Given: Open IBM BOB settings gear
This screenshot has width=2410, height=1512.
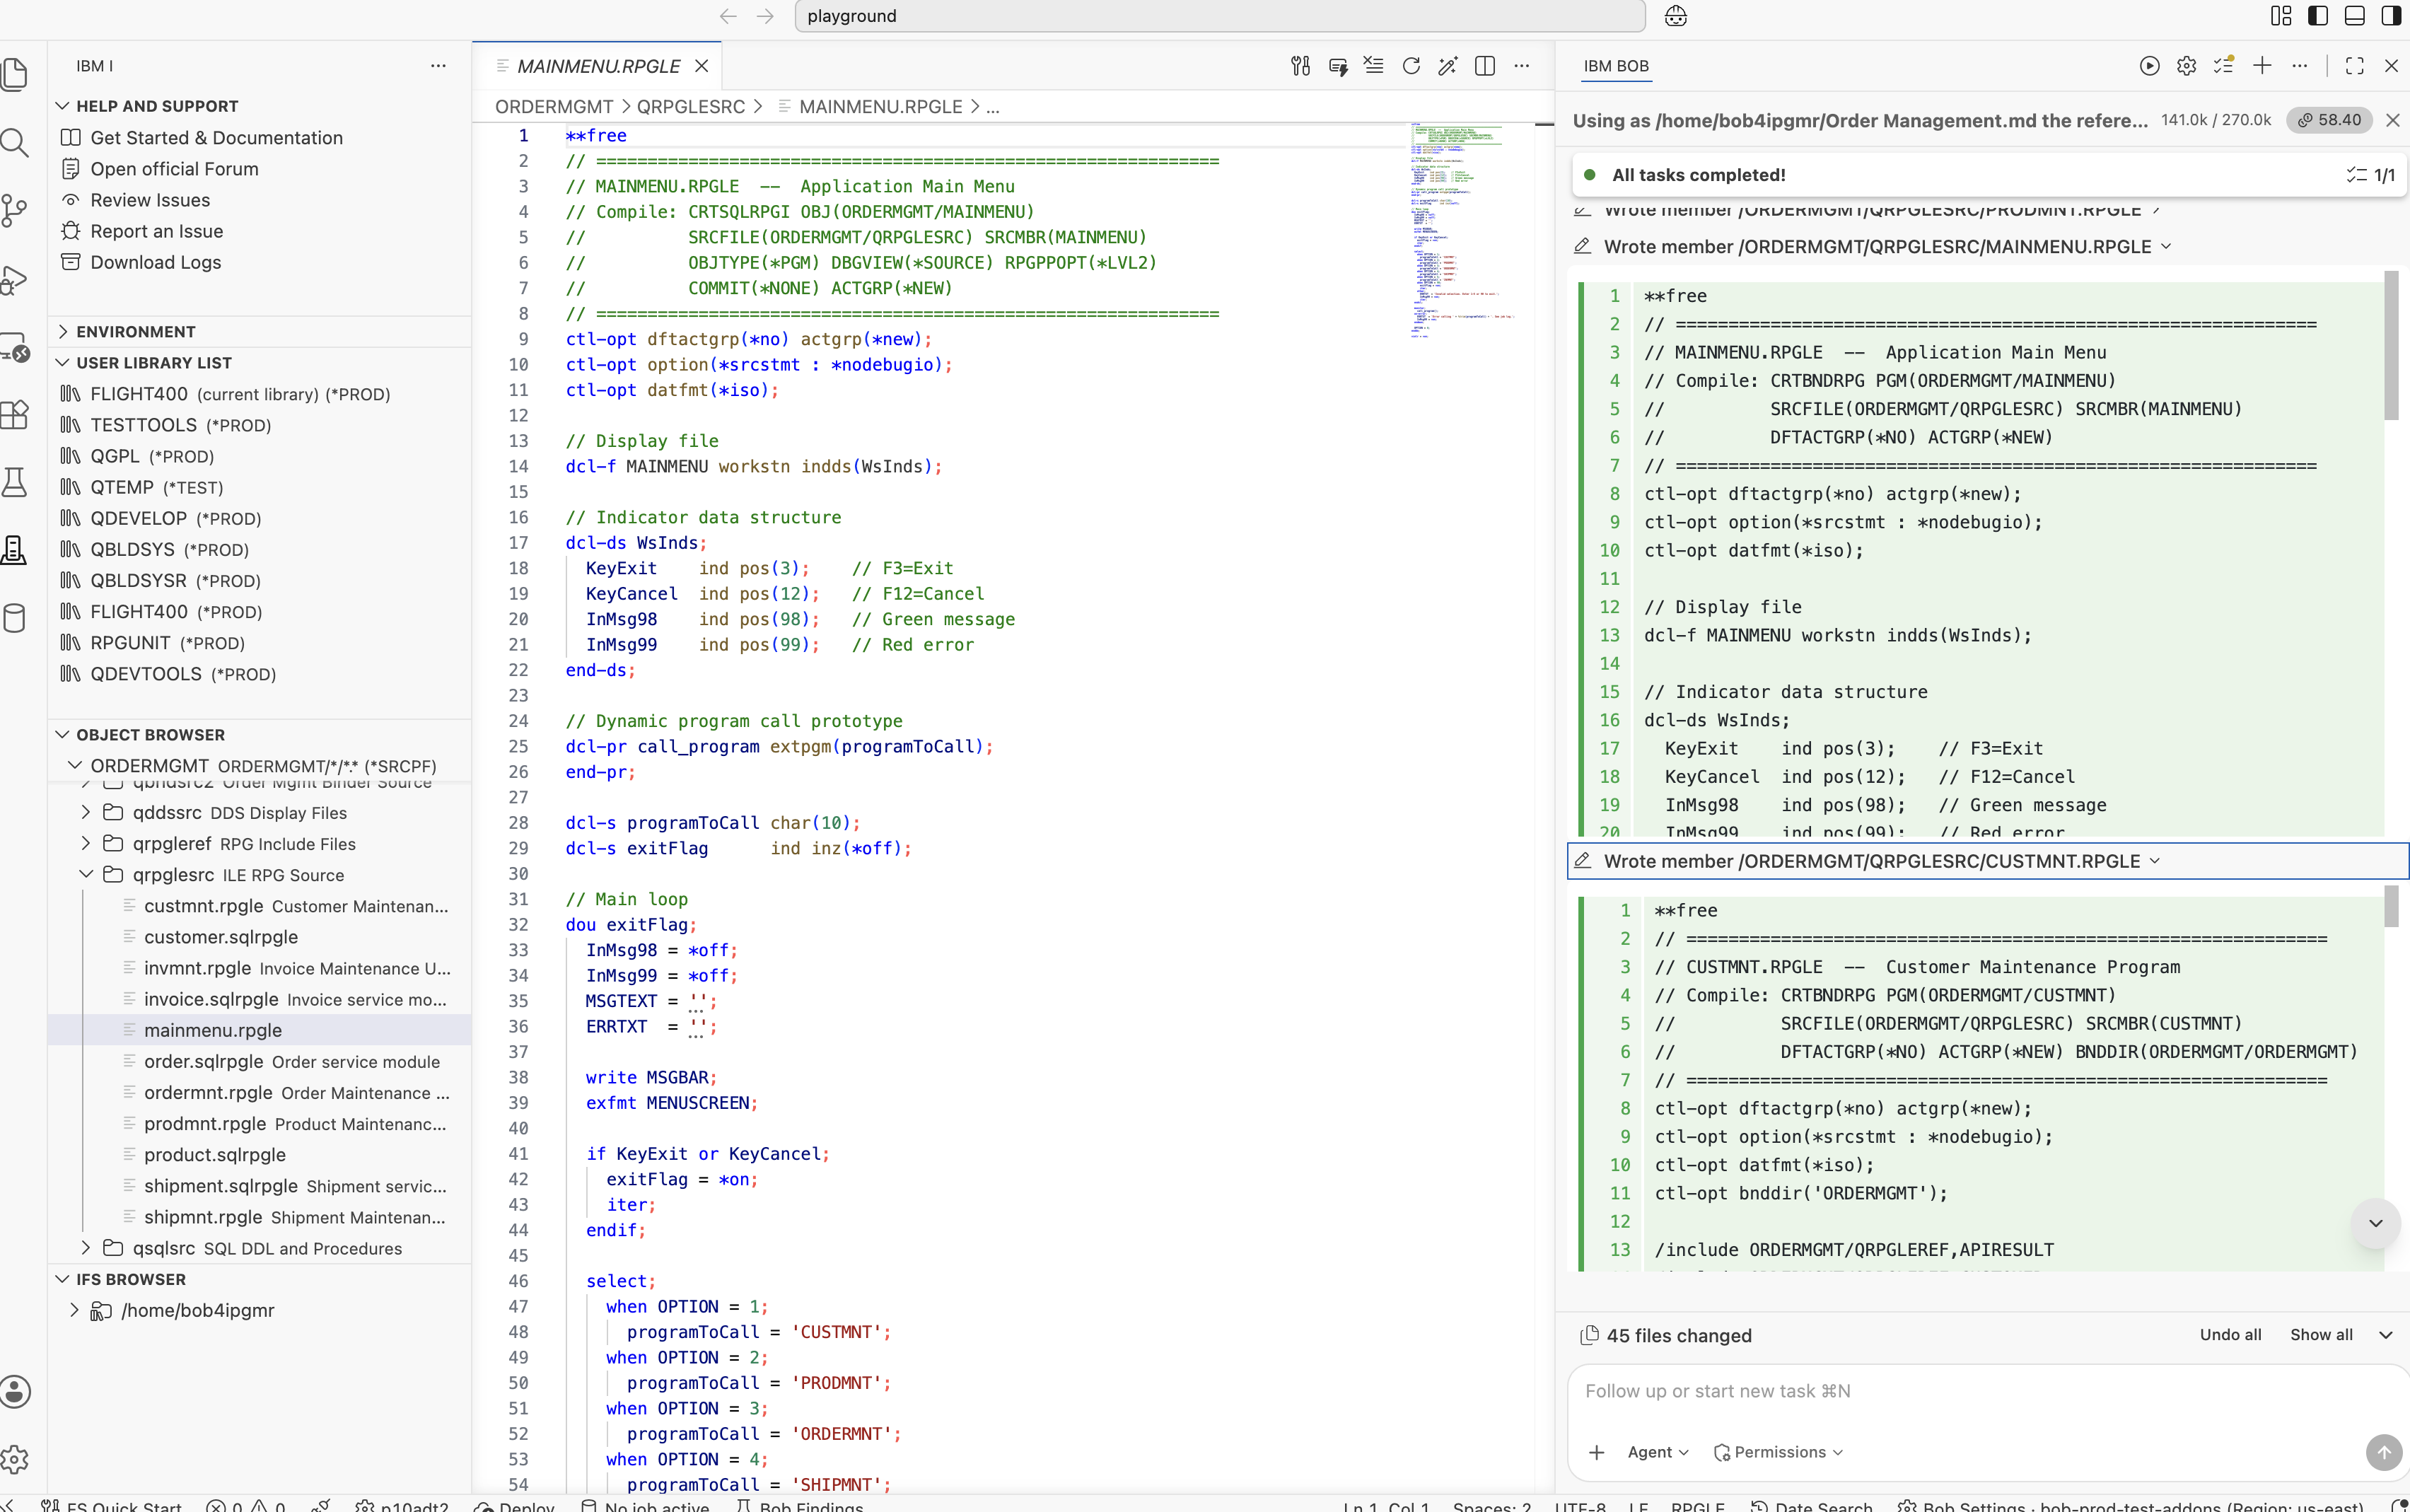Looking at the screenshot, I should (x=2186, y=66).
